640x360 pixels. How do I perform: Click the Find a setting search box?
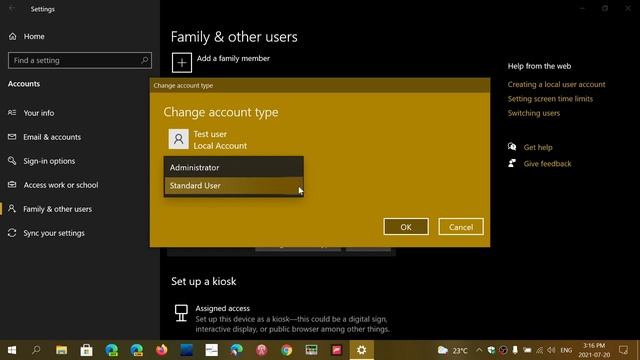(x=80, y=60)
